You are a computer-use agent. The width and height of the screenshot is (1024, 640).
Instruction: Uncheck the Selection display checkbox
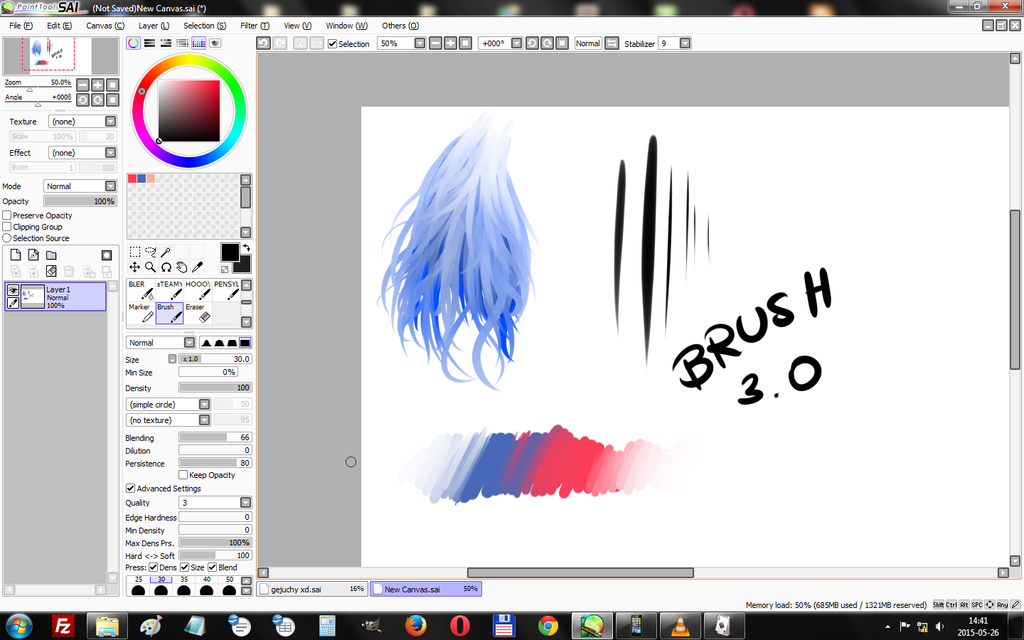click(x=332, y=44)
